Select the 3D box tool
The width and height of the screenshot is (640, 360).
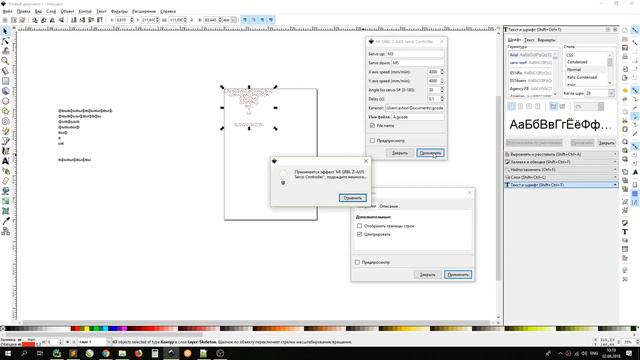(5, 91)
